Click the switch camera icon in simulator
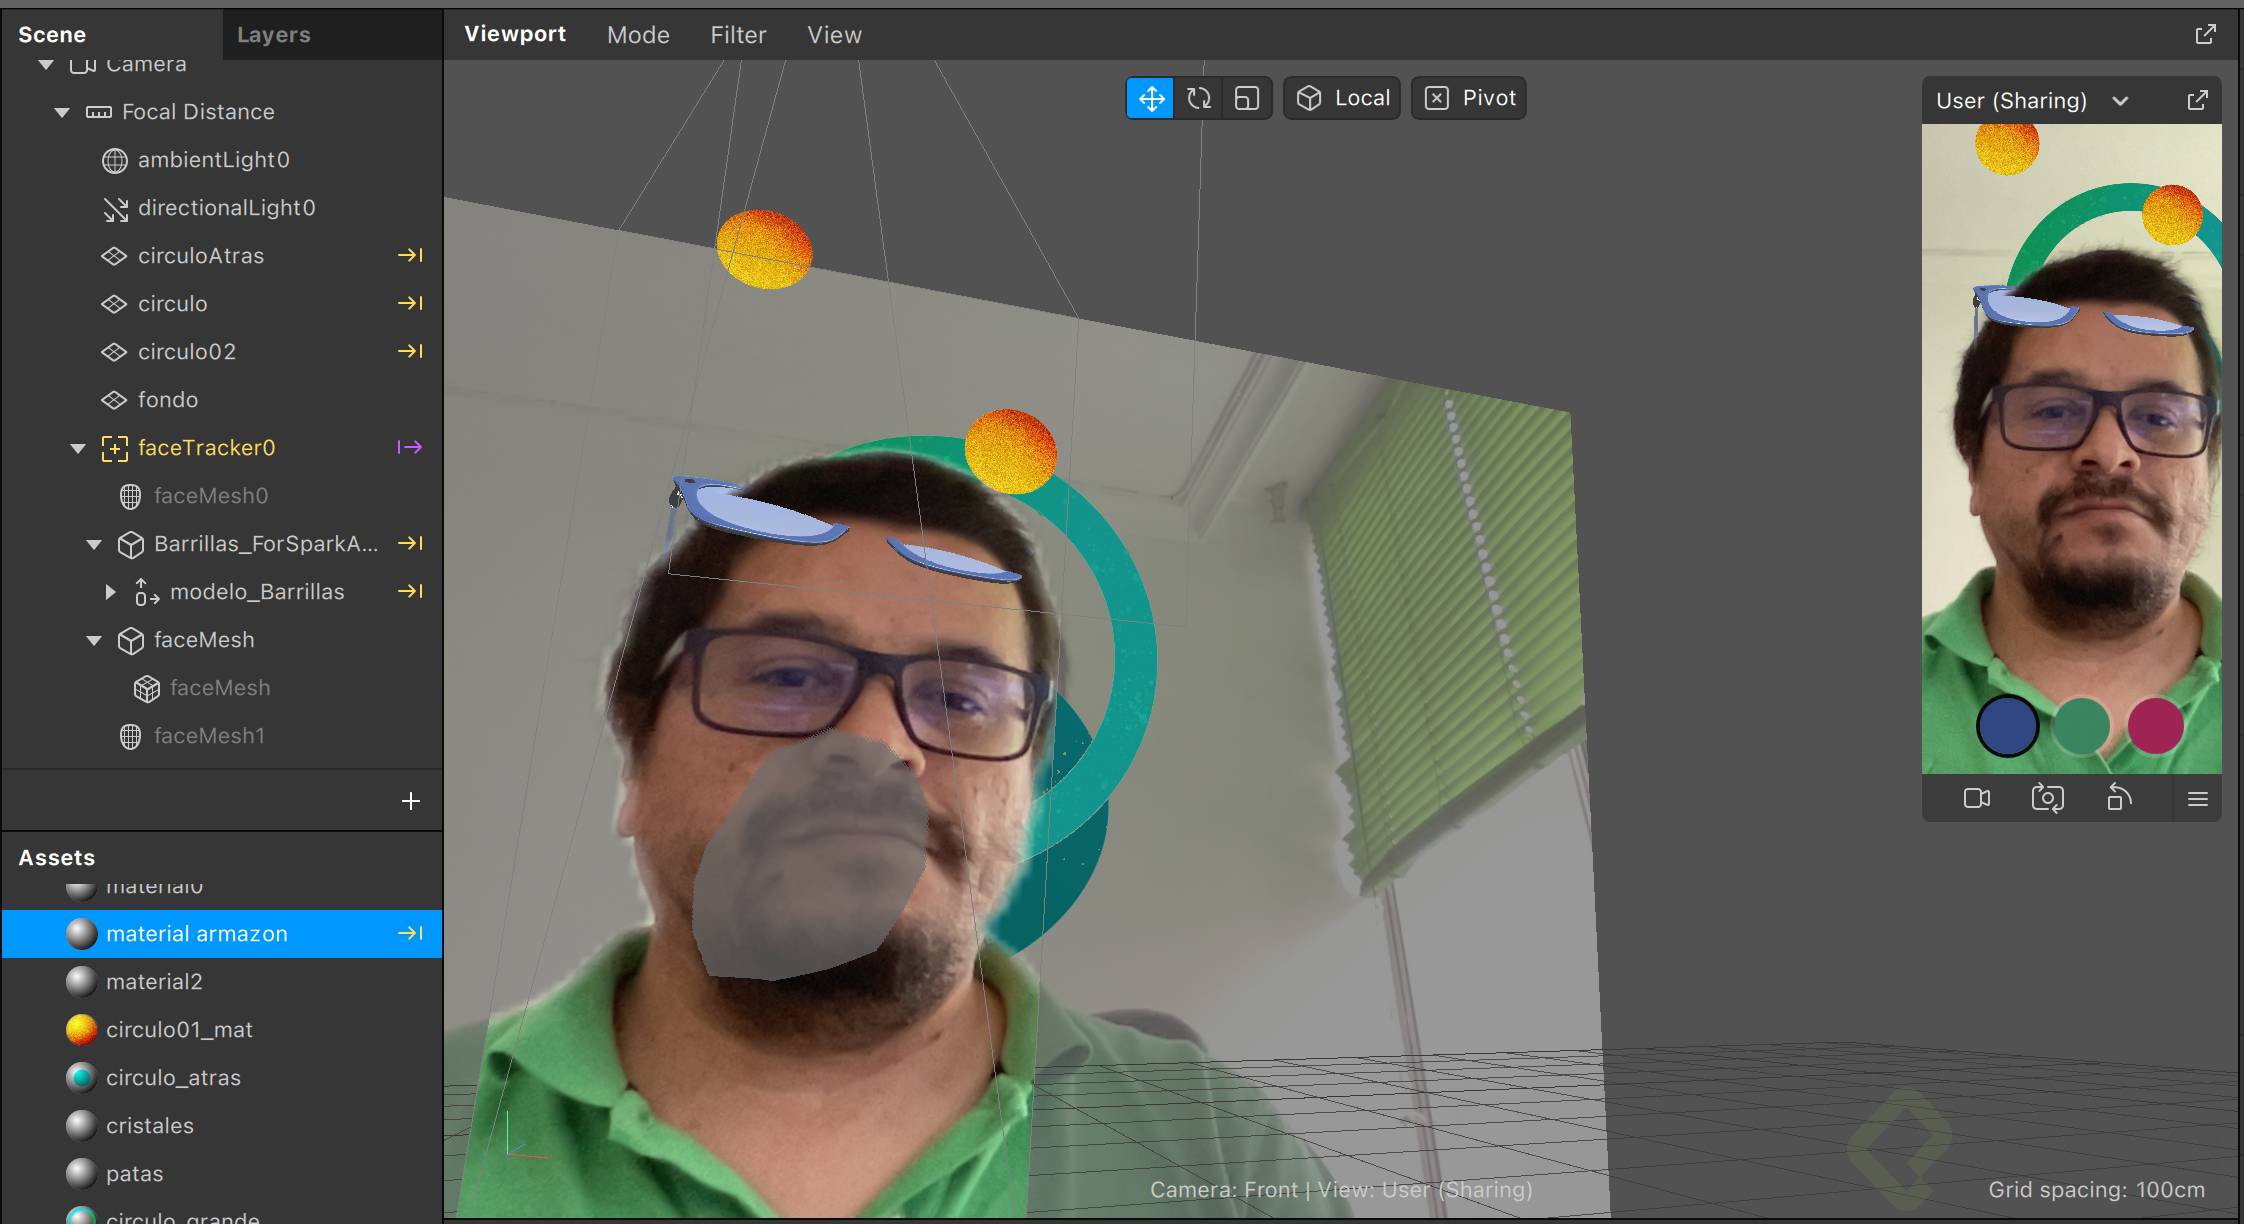The image size is (2244, 1224). (2047, 798)
